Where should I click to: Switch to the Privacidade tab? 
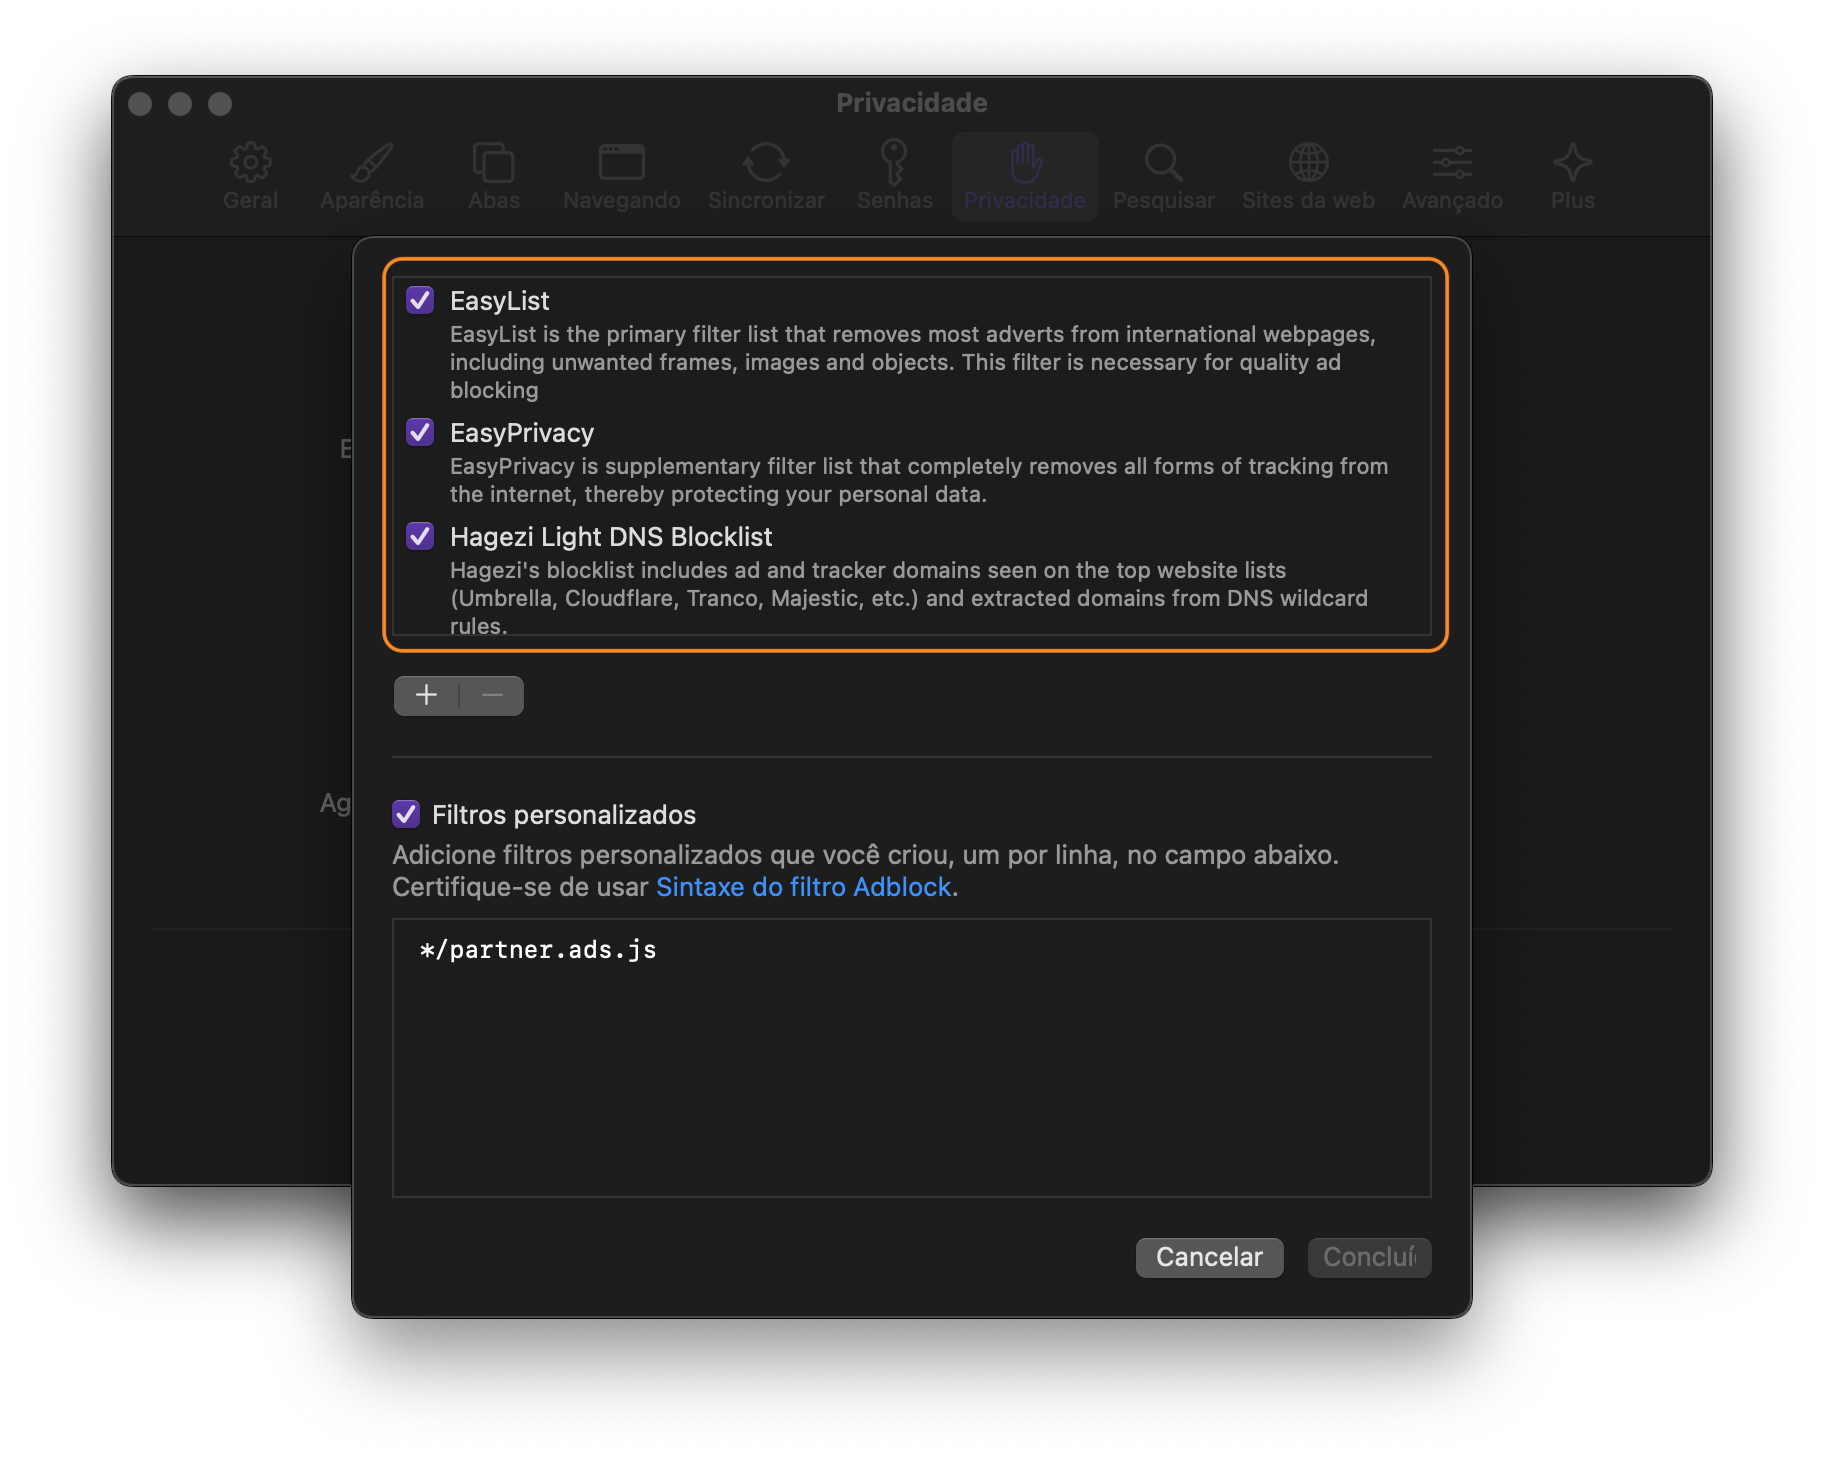point(1025,176)
